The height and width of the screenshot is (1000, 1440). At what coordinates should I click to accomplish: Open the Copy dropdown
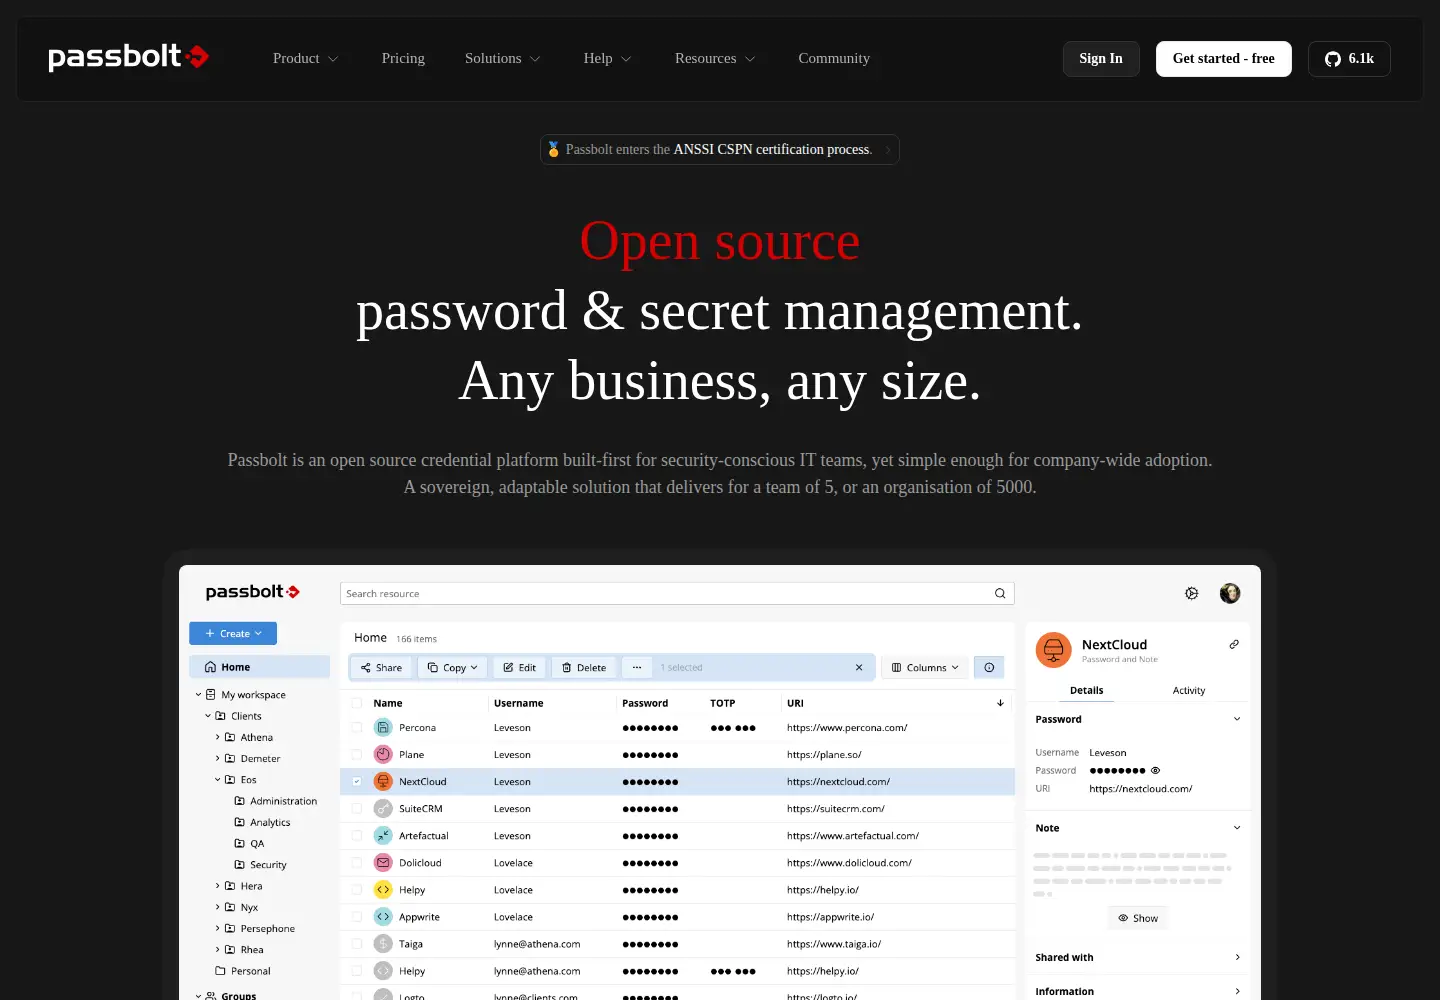click(x=452, y=667)
